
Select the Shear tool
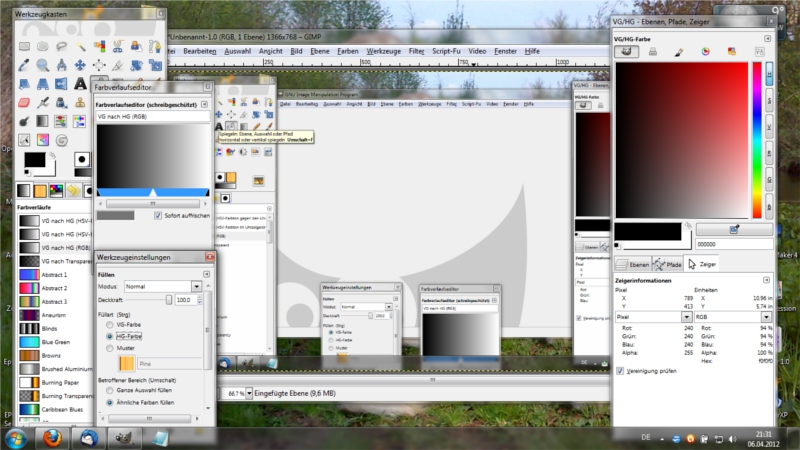click(24, 84)
